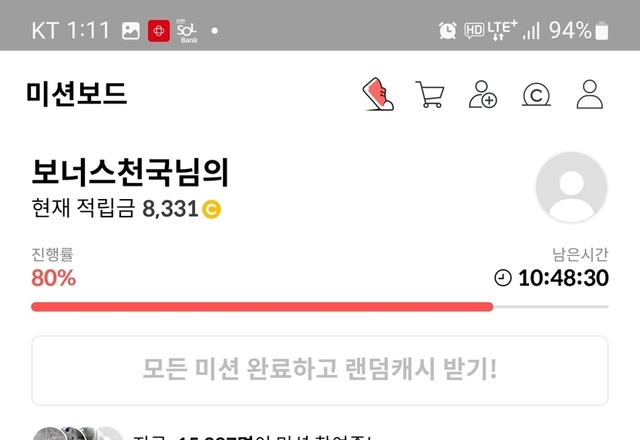Tap the gray profile avatar picture
Screen dimensions: 640x440
571,187
